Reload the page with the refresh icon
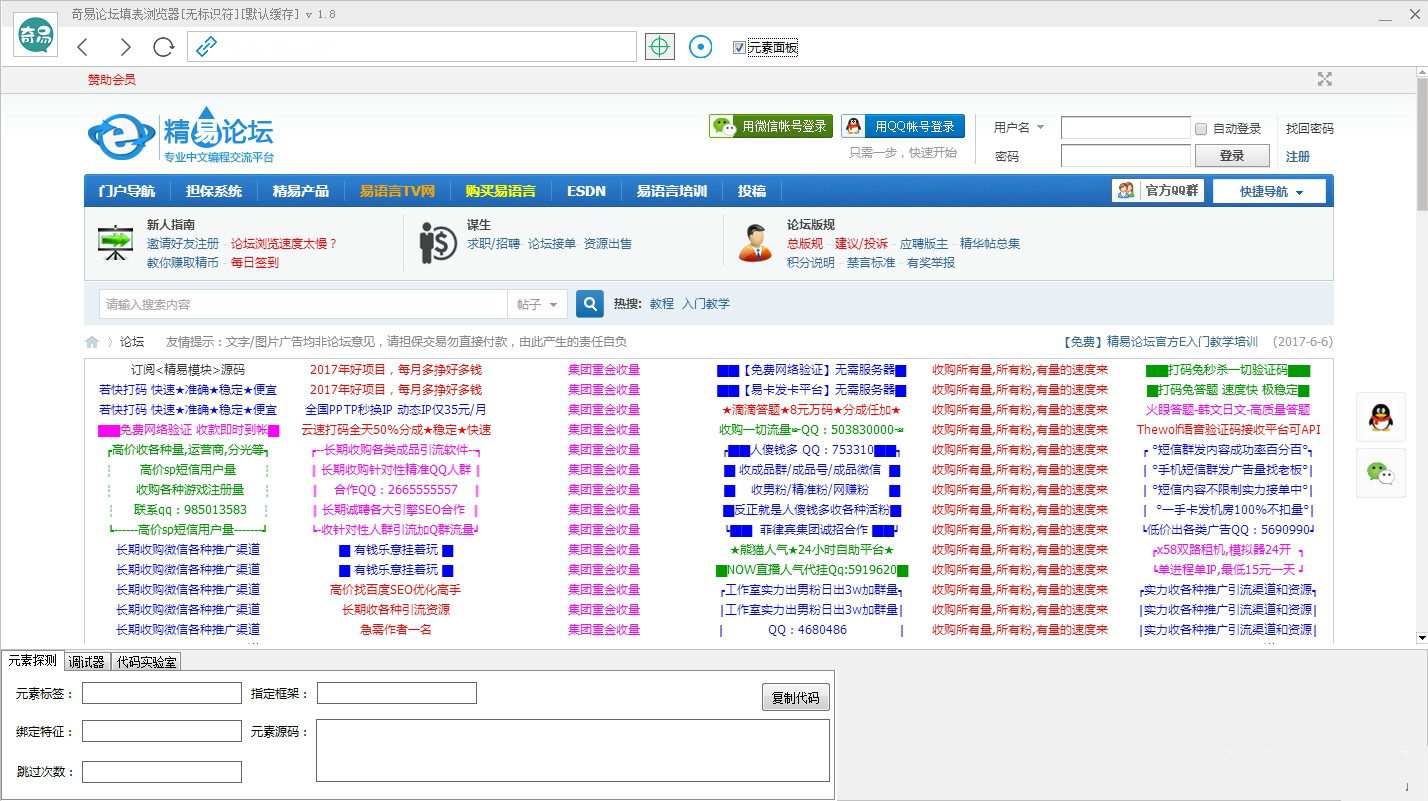This screenshot has width=1428, height=801. [x=164, y=47]
